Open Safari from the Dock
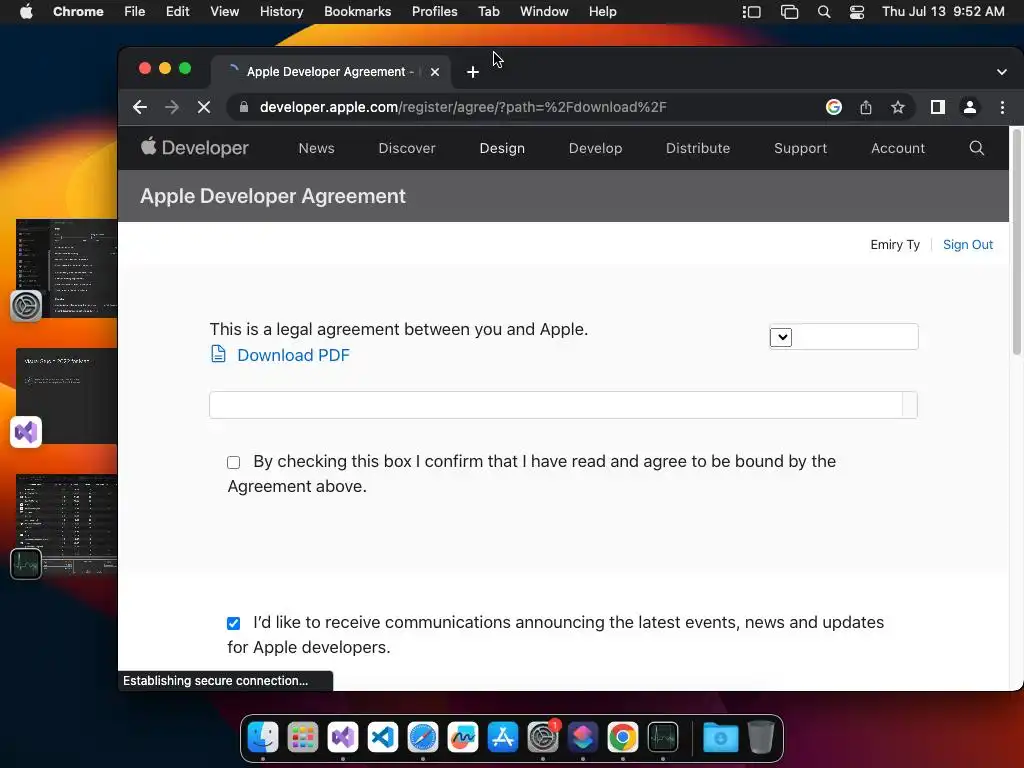Image resolution: width=1024 pixels, height=768 pixels. 423,738
